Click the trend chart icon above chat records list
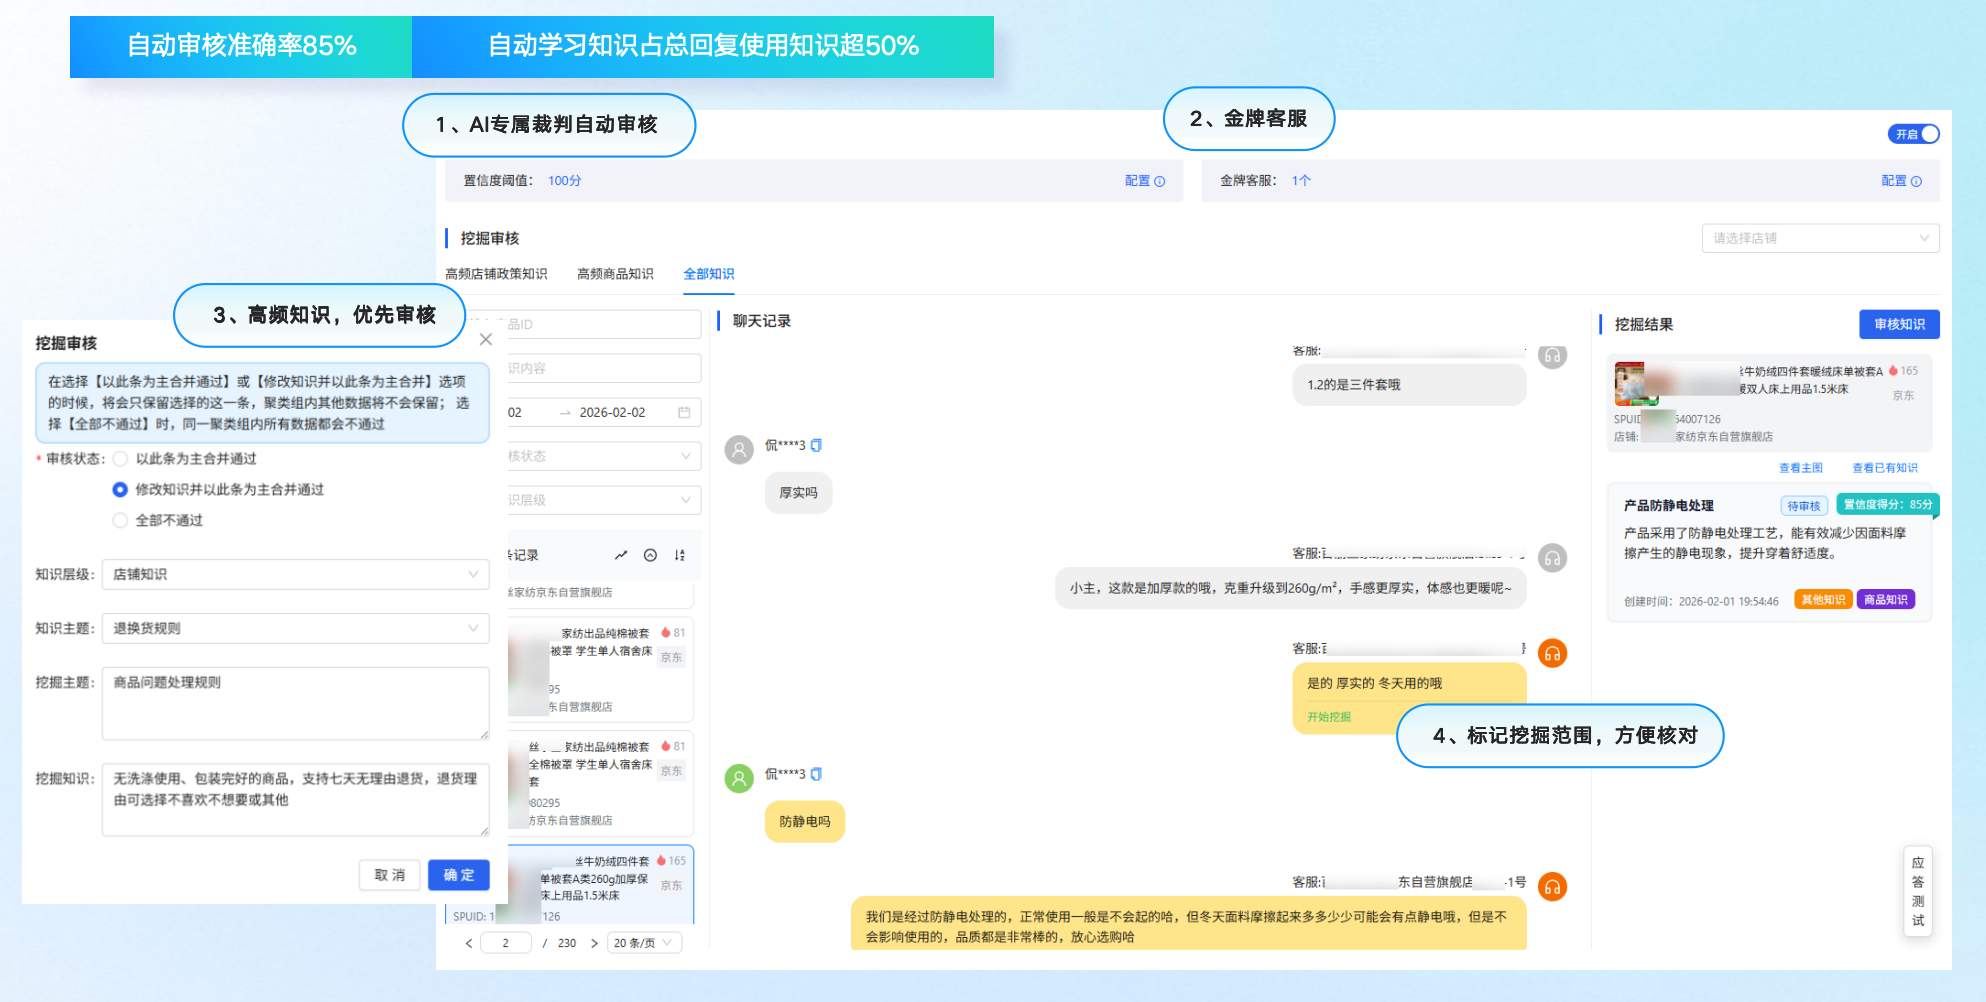This screenshot has height=1002, width=1986. click(621, 555)
